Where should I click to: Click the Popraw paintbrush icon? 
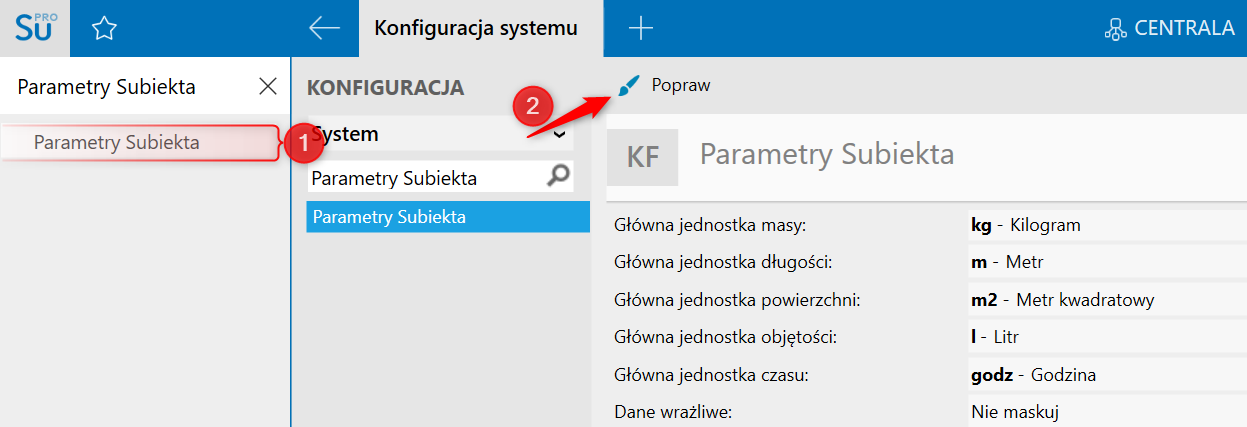(628, 86)
